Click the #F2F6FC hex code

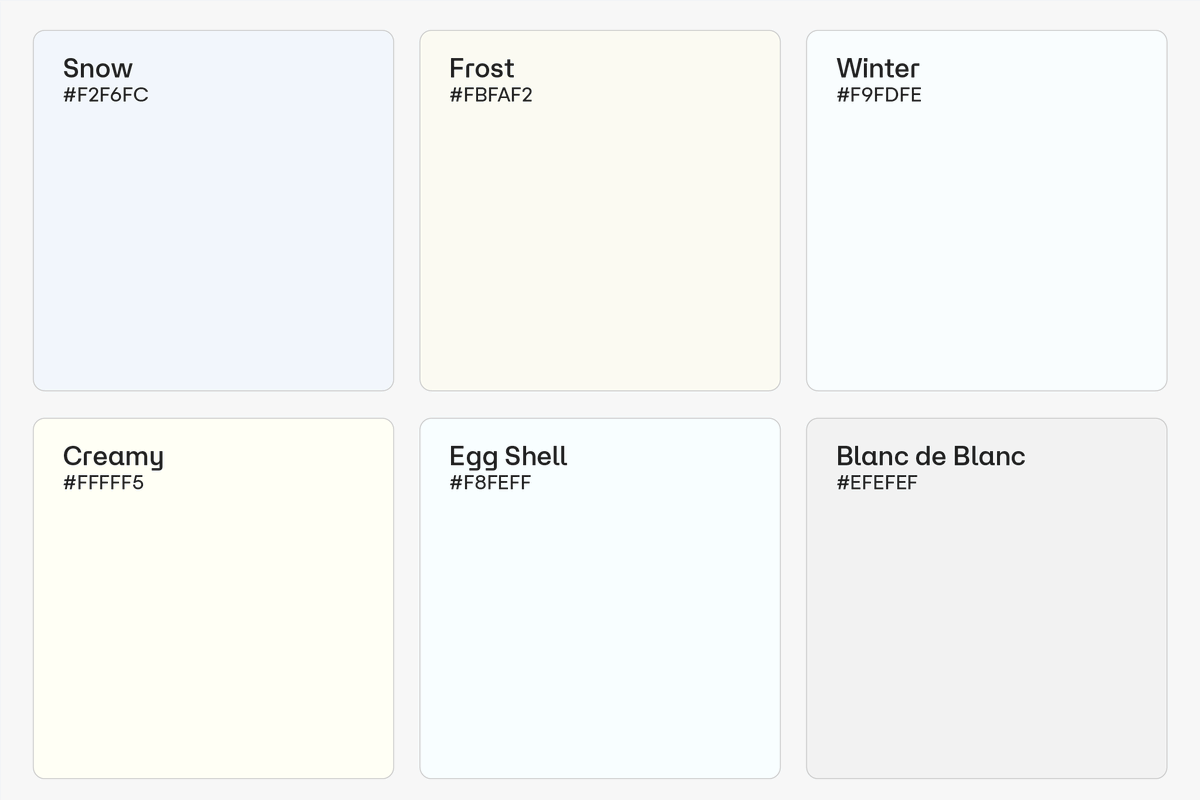point(106,95)
